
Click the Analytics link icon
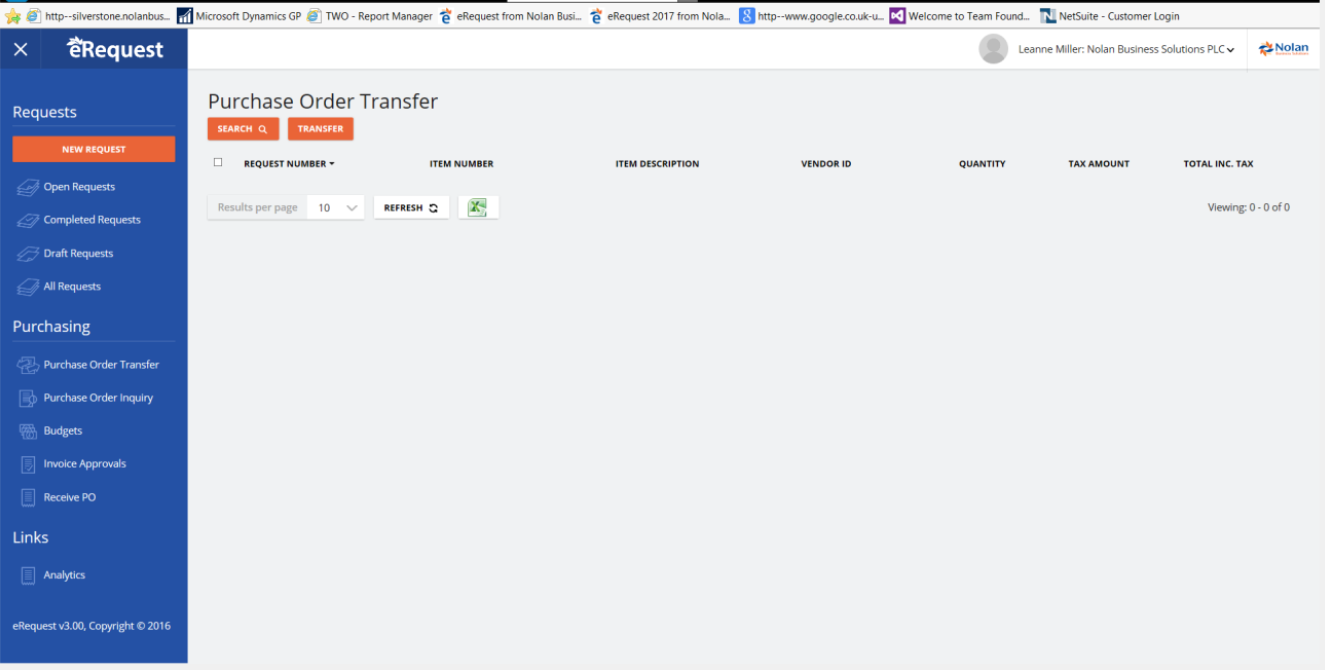pos(27,575)
